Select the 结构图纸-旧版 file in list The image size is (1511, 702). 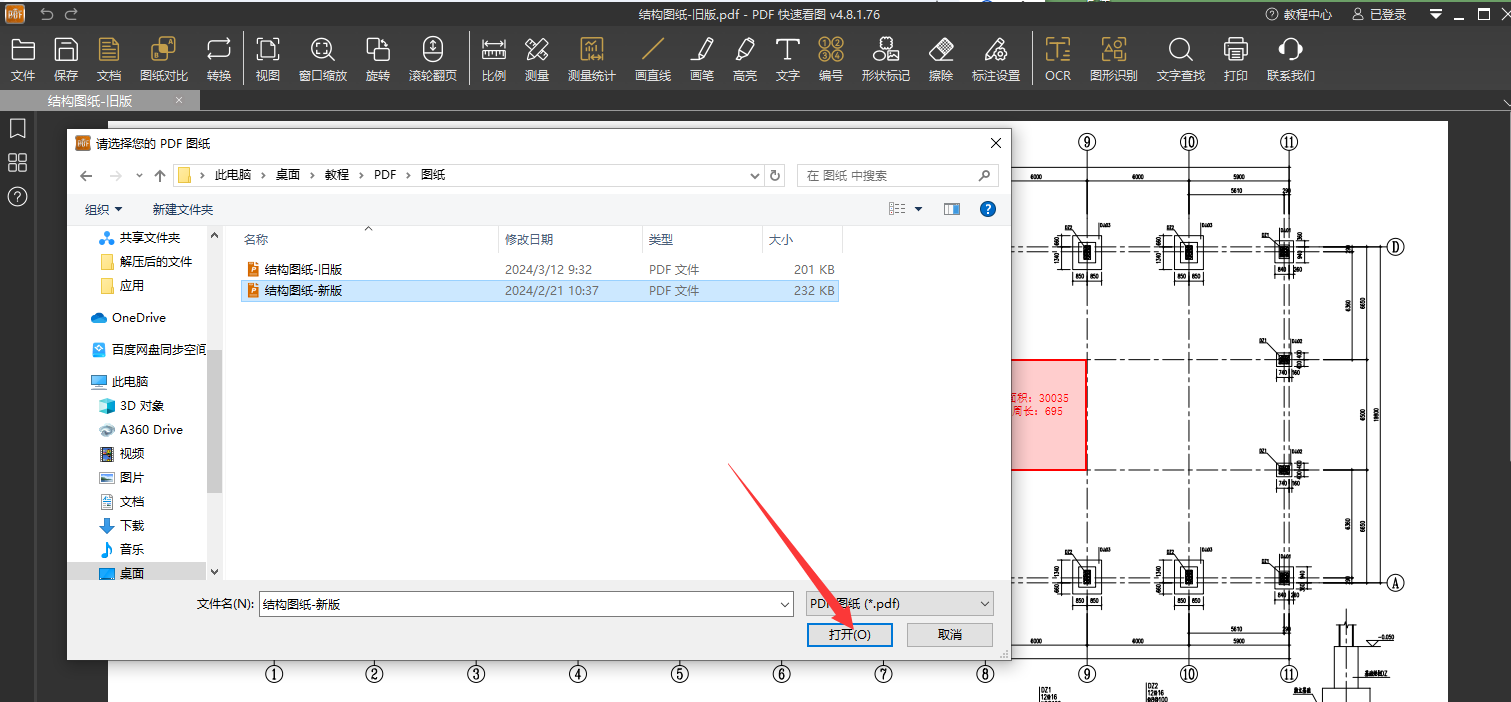point(303,270)
